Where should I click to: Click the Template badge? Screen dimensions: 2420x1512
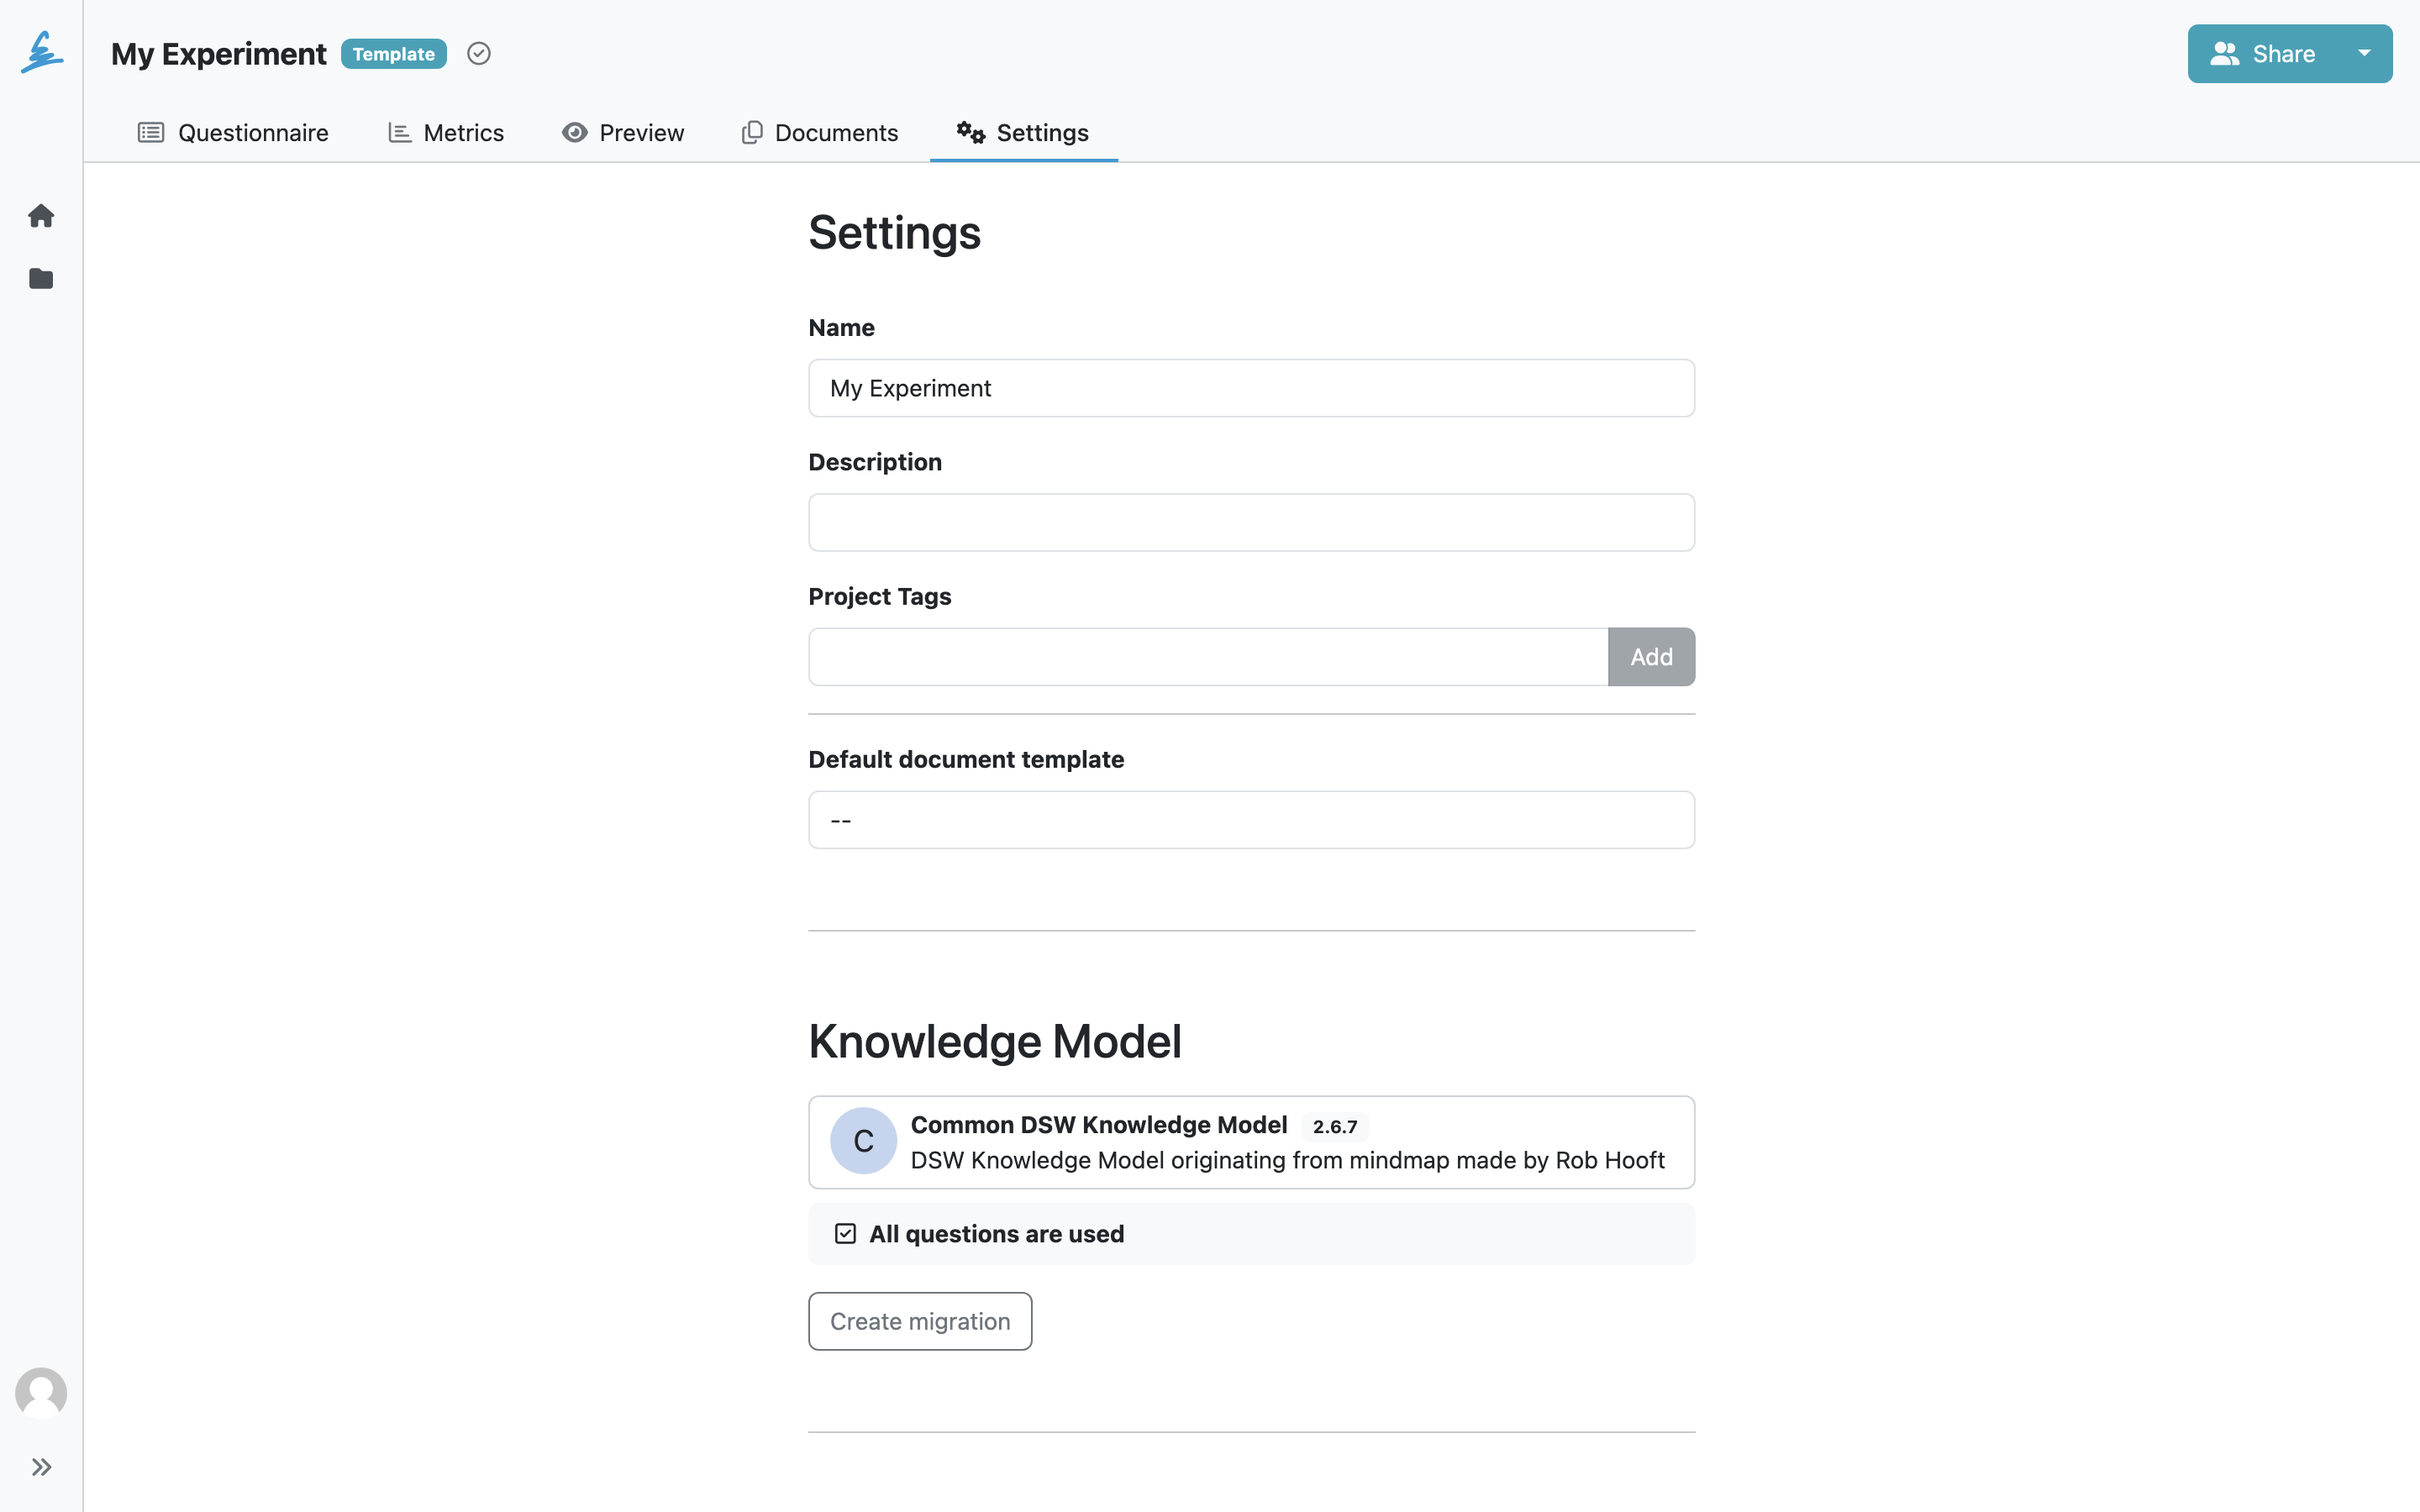393,54
